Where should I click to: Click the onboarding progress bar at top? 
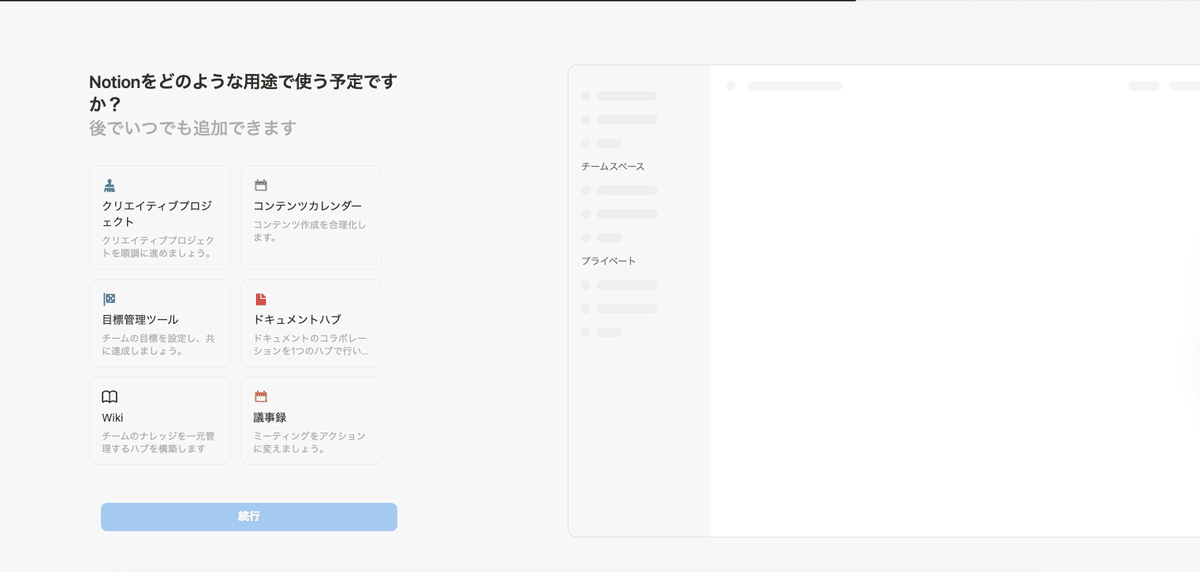point(600,1)
